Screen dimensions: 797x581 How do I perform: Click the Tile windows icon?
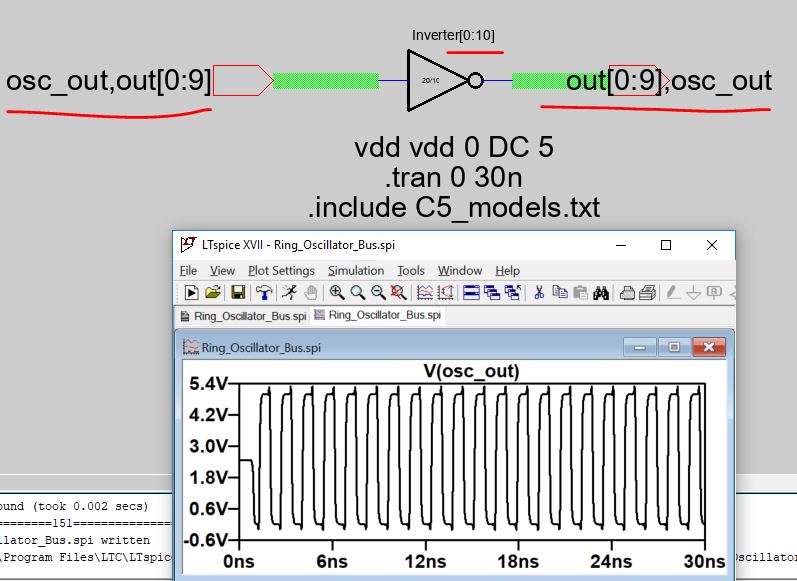coord(471,293)
